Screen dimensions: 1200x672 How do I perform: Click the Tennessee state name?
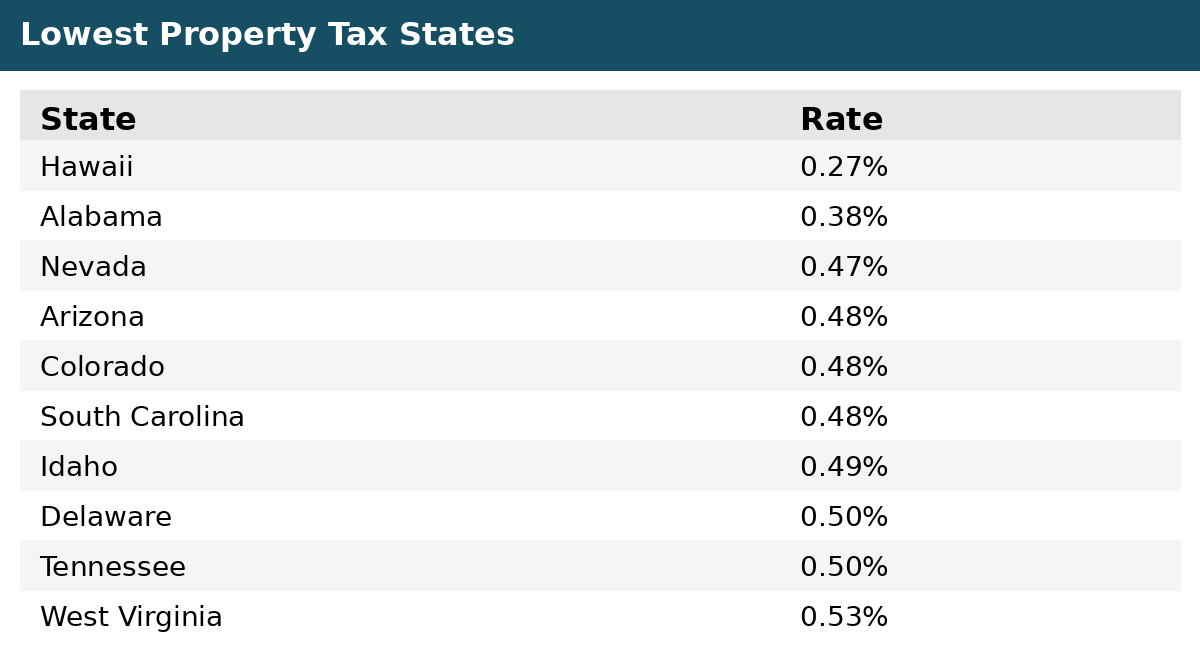point(113,567)
